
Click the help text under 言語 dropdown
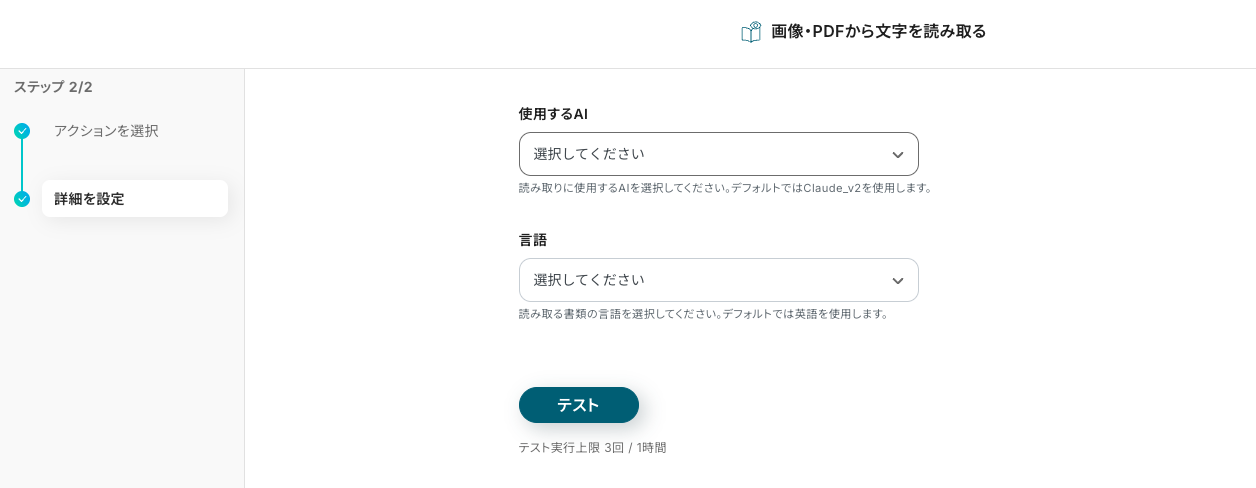703,314
